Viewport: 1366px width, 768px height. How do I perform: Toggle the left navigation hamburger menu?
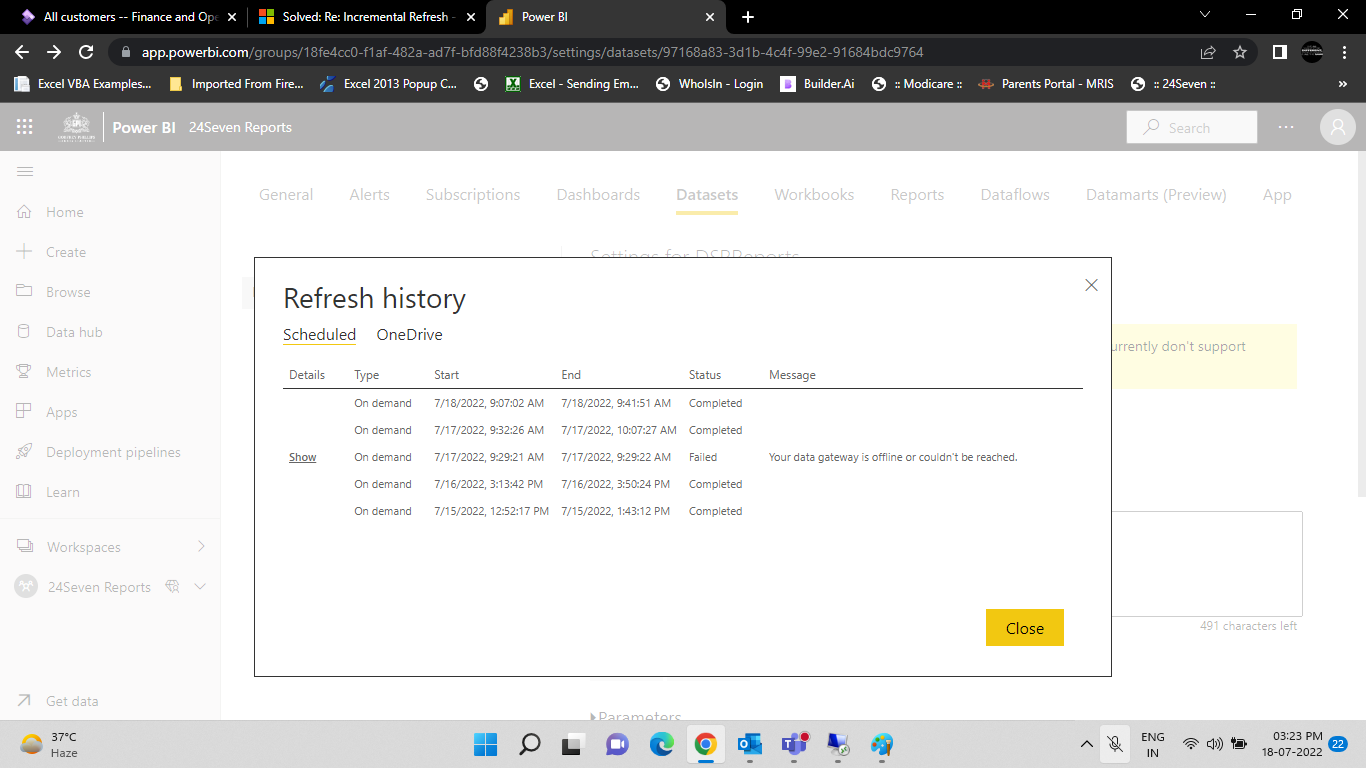(25, 172)
